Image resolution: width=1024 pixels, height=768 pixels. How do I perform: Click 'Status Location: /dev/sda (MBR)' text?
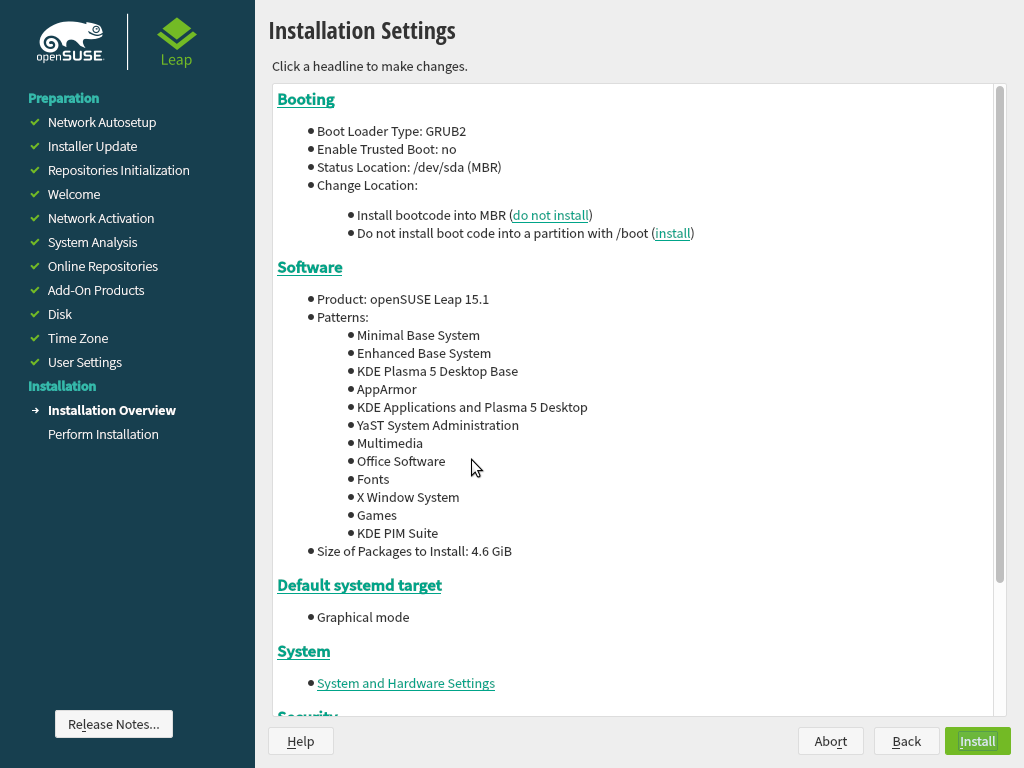[409, 167]
